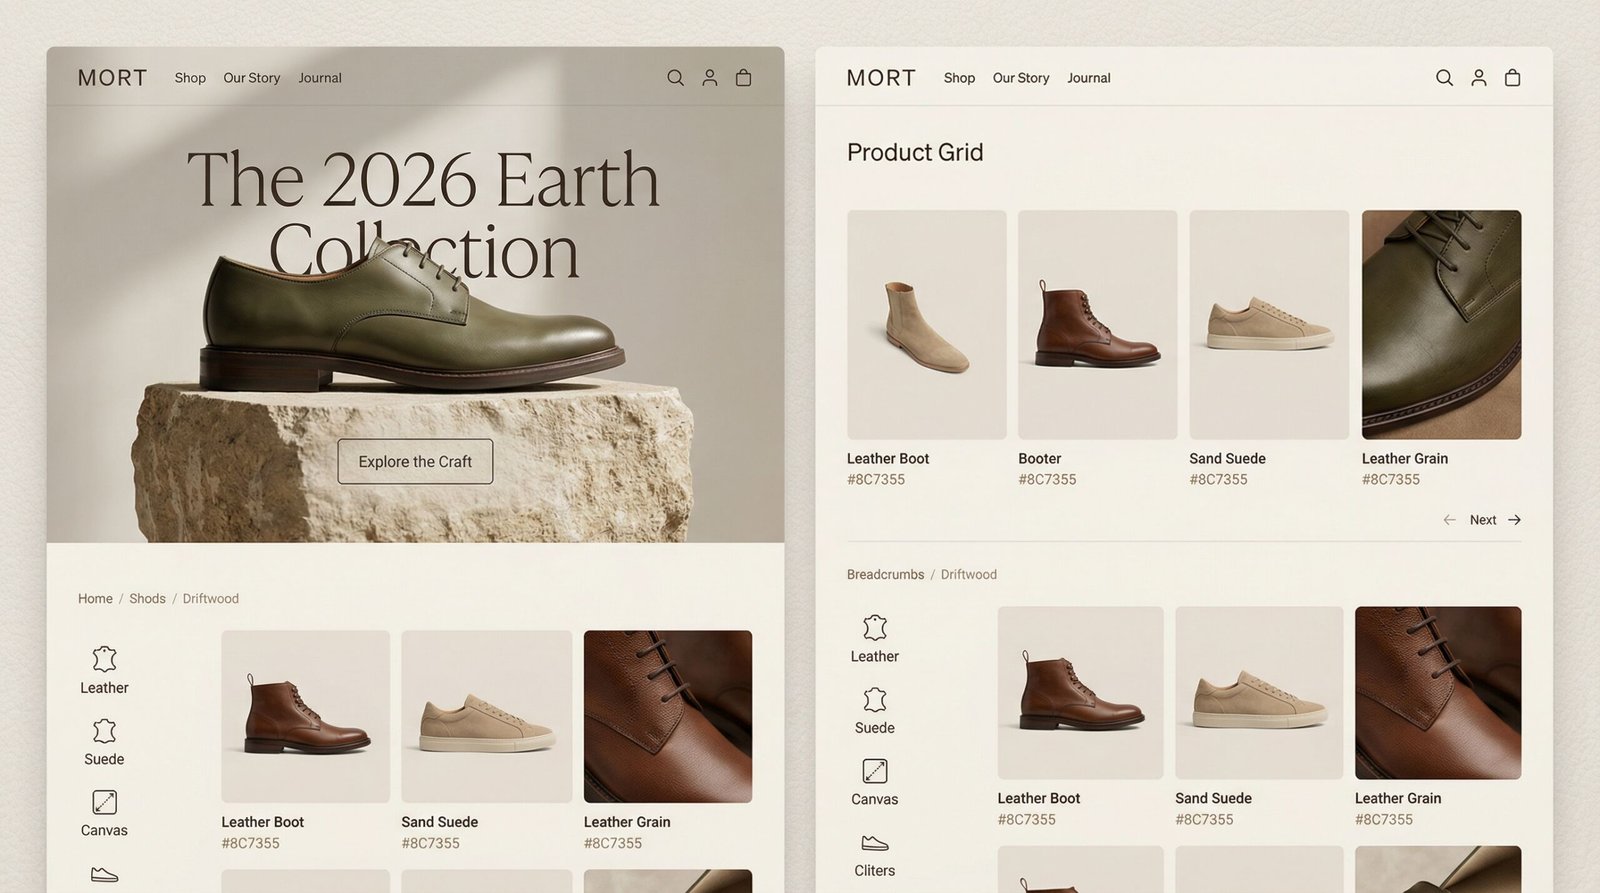
Task: Click the Next pagination link
Action: 1483,520
